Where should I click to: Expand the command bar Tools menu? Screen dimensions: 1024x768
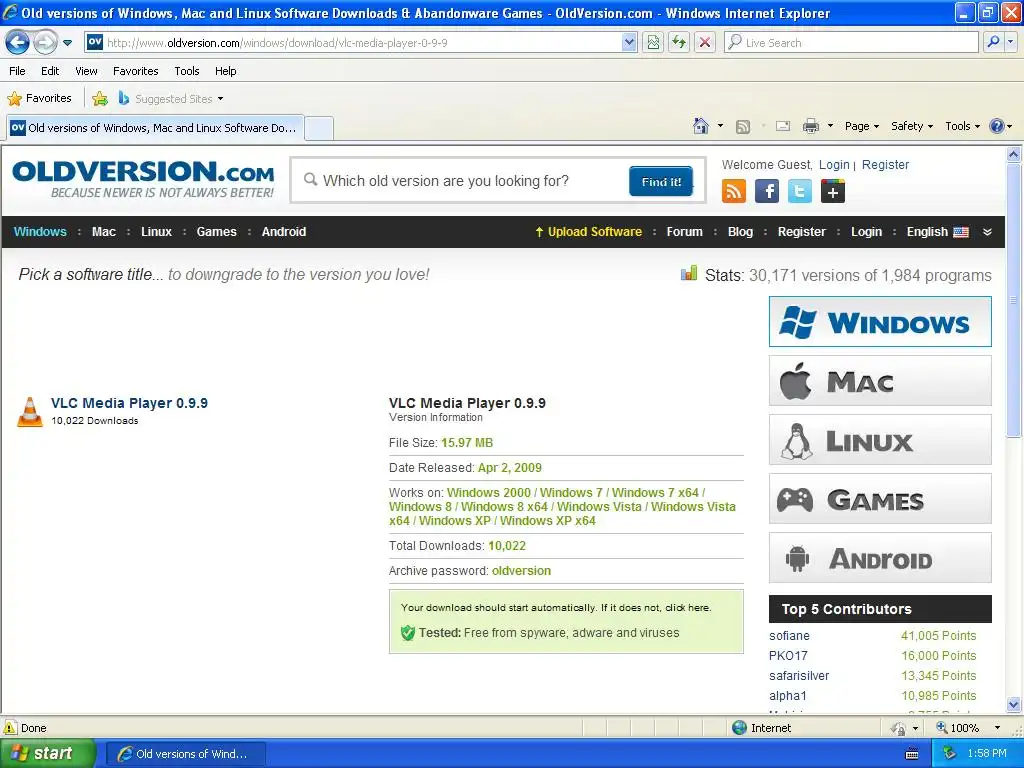963,126
